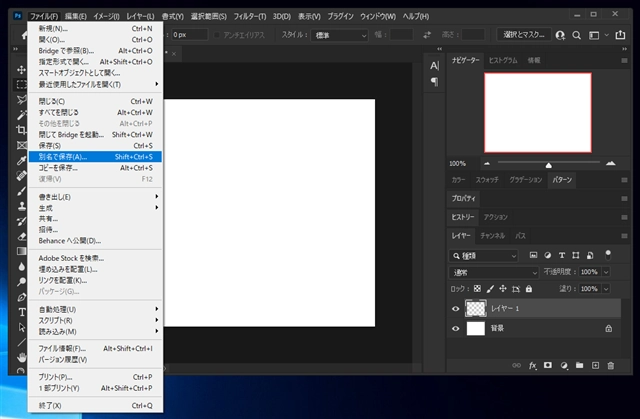
Task: Toggle lock transparent pixels icon
Action: (x=477, y=289)
